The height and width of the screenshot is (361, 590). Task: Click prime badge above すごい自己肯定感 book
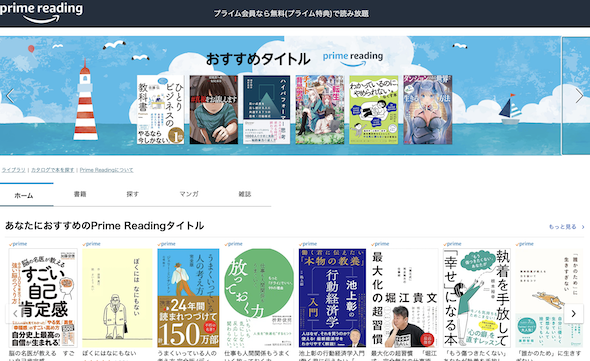tap(18, 244)
